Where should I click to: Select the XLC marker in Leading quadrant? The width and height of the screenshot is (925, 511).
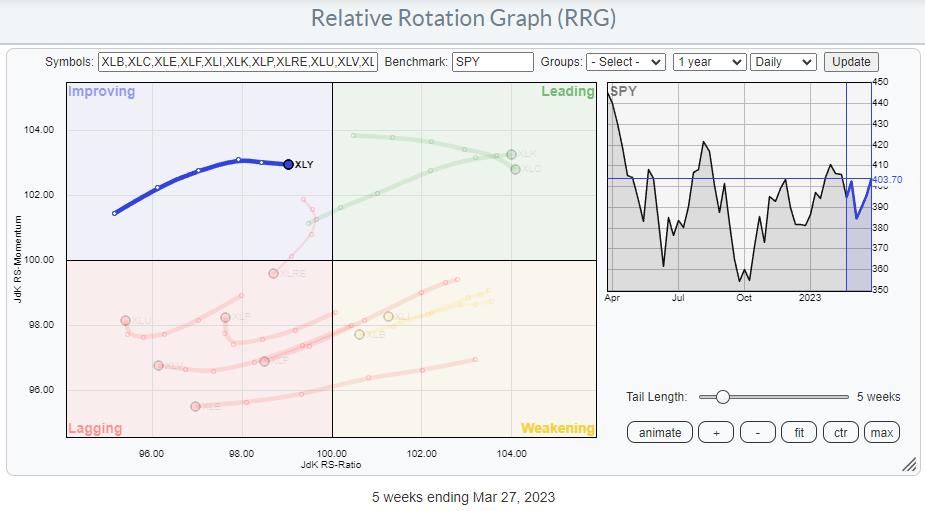[x=515, y=169]
